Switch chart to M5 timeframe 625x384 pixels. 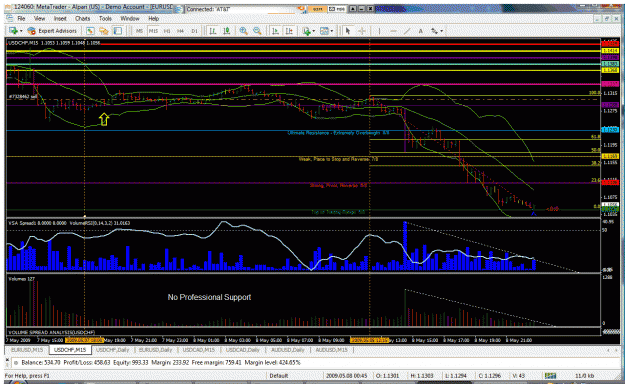(x=139, y=31)
